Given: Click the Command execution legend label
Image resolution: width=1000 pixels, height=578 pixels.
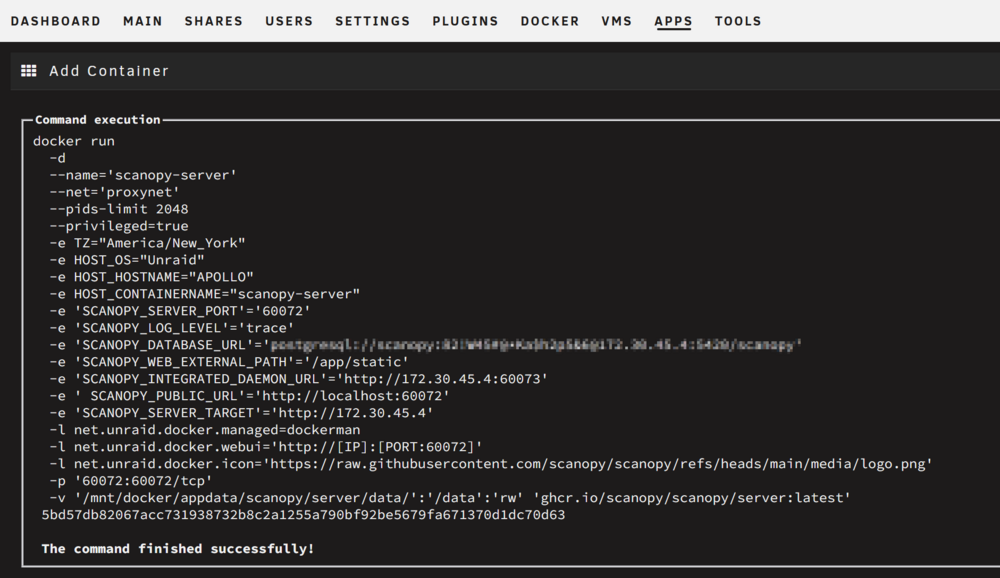Looking at the screenshot, I should pyautogui.click(x=98, y=120).
